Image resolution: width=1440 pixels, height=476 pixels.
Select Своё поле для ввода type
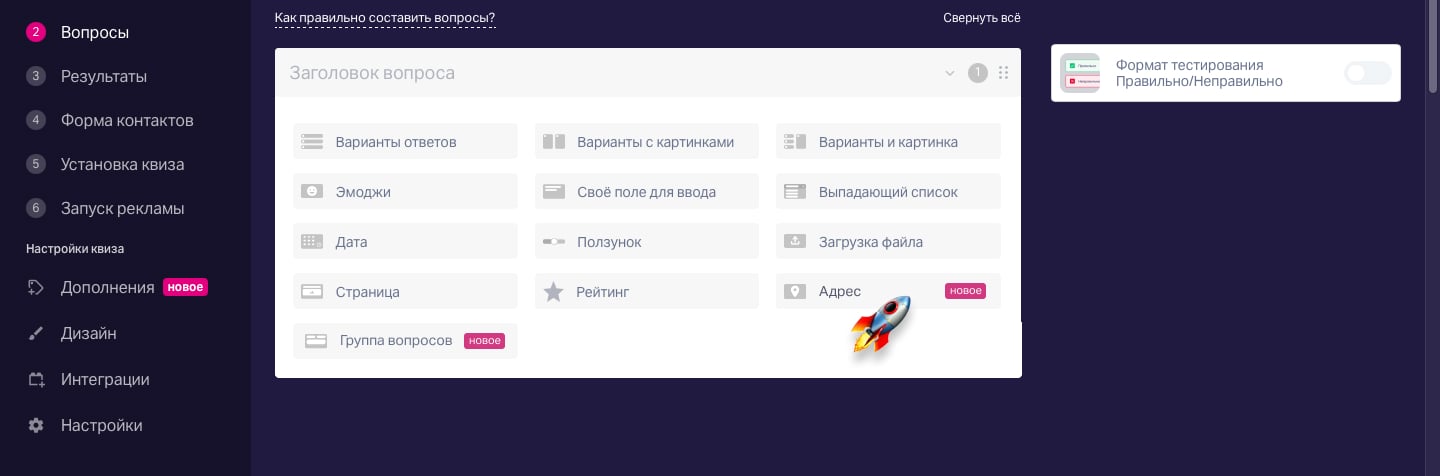coord(647,191)
